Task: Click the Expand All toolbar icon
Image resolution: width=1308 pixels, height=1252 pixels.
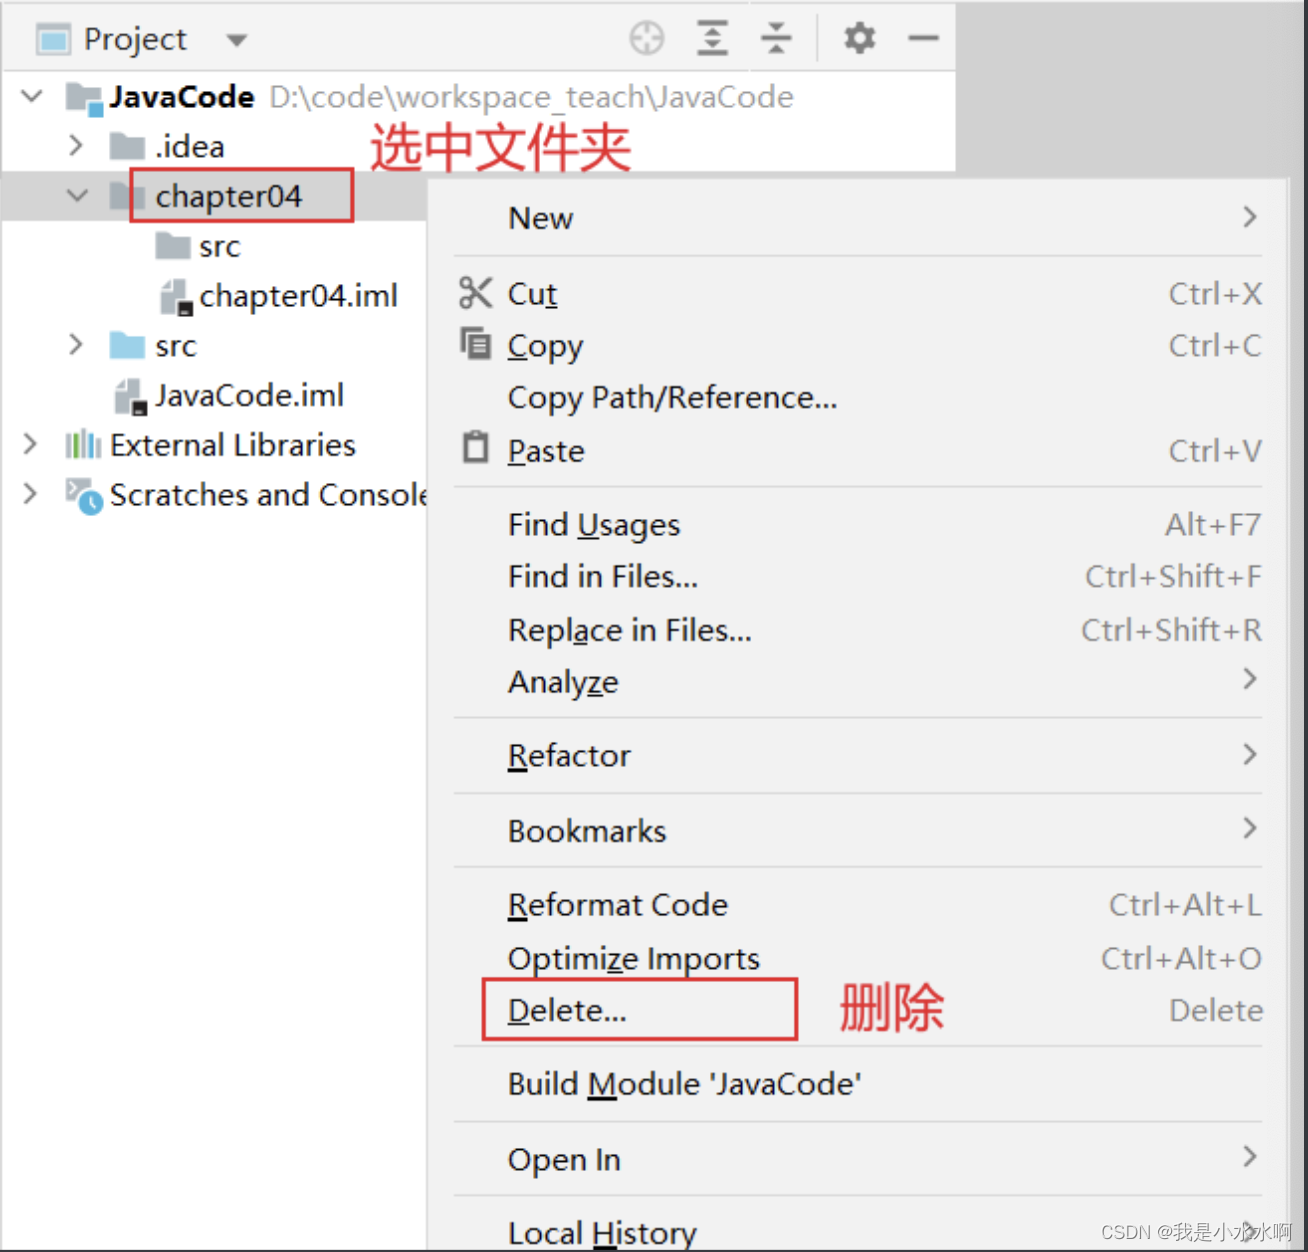Action: pos(712,39)
